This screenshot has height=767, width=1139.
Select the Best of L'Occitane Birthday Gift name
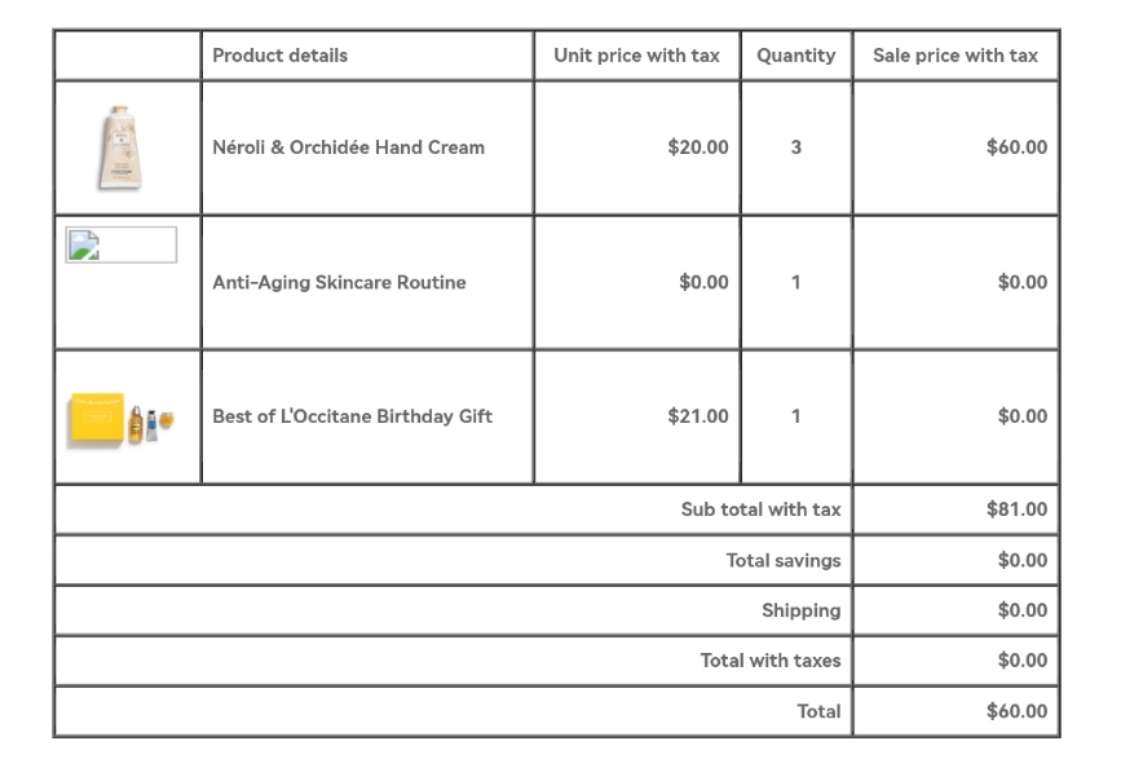click(x=352, y=416)
